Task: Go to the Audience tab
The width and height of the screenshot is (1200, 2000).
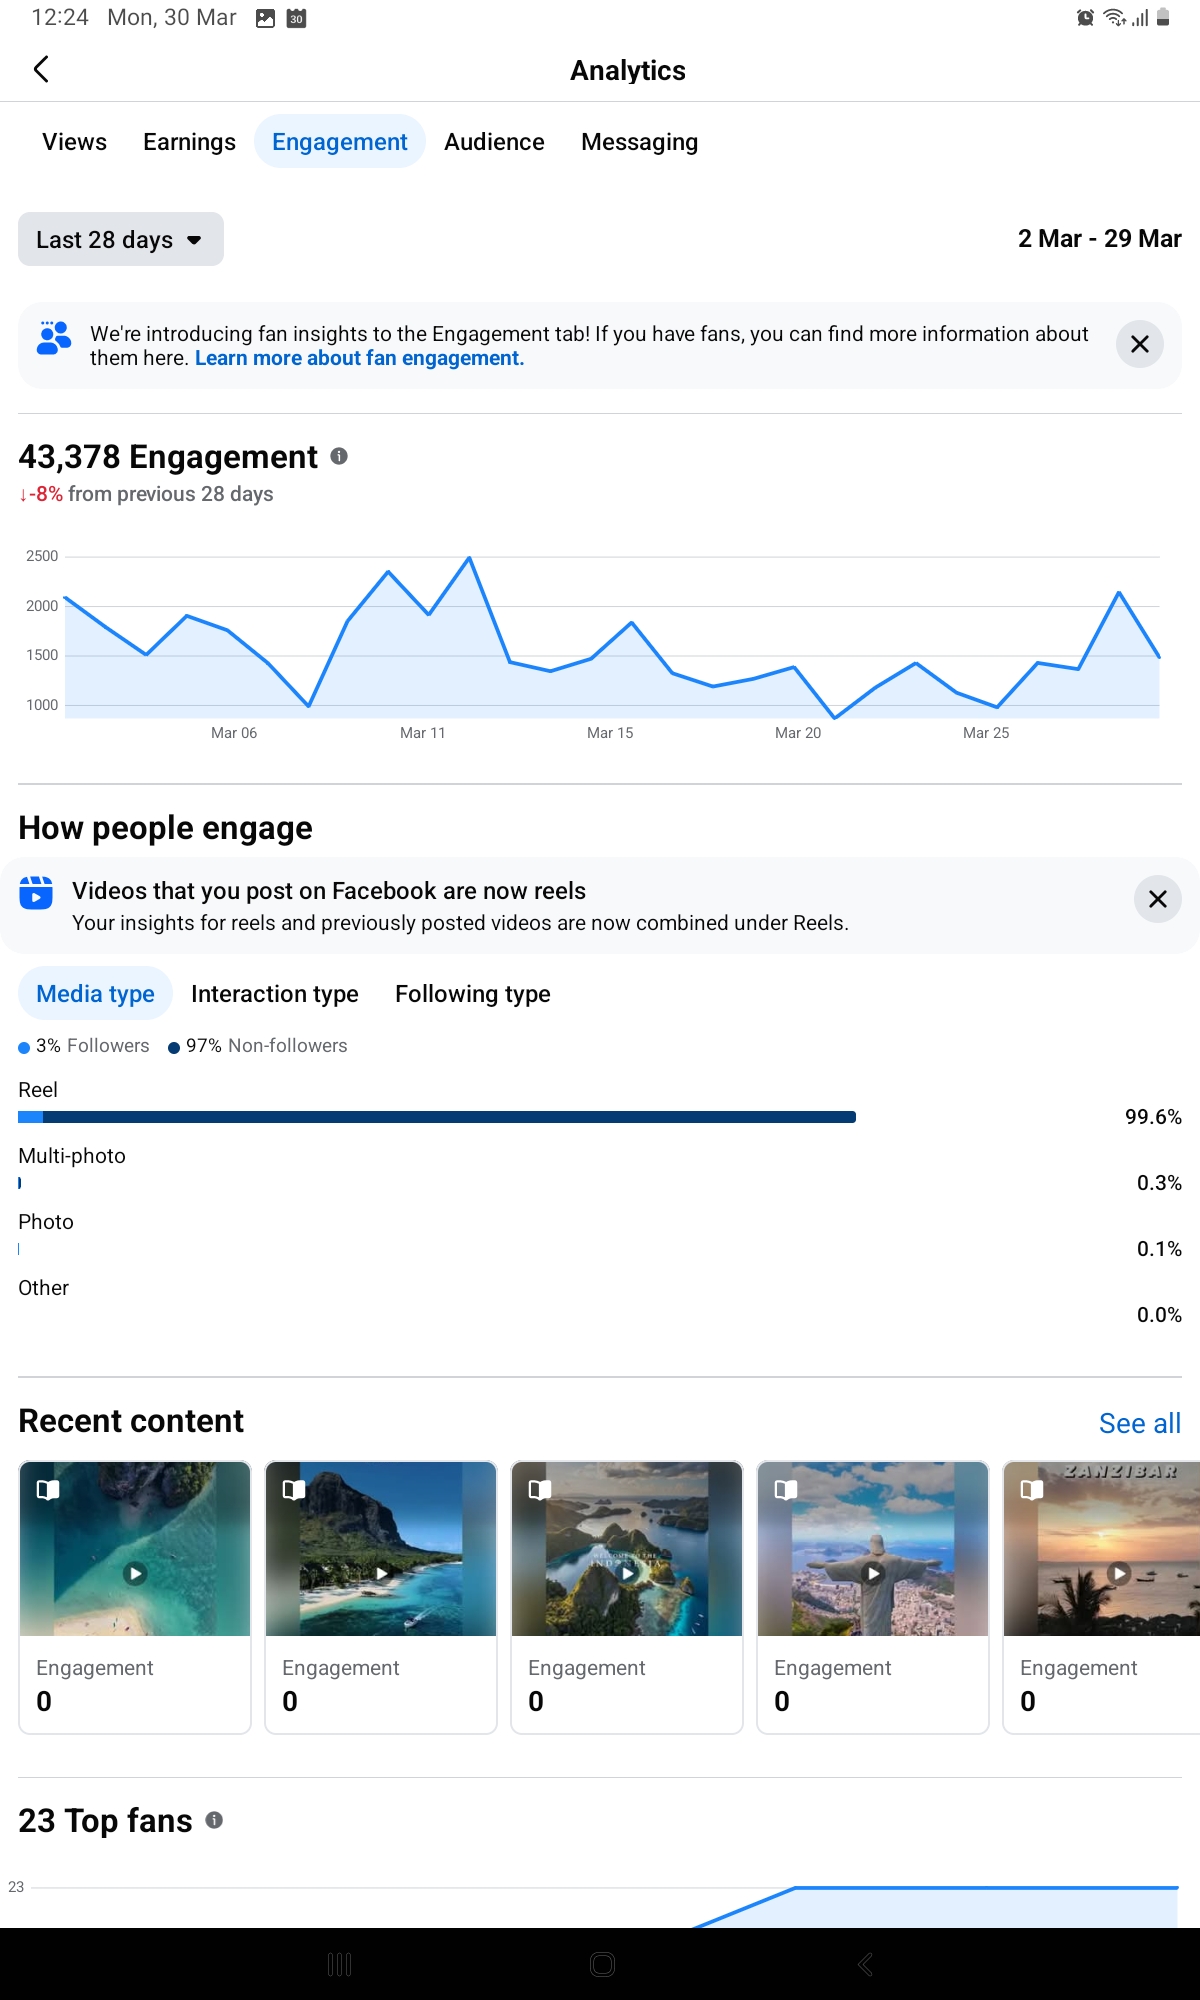Action: pyautogui.click(x=494, y=142)
